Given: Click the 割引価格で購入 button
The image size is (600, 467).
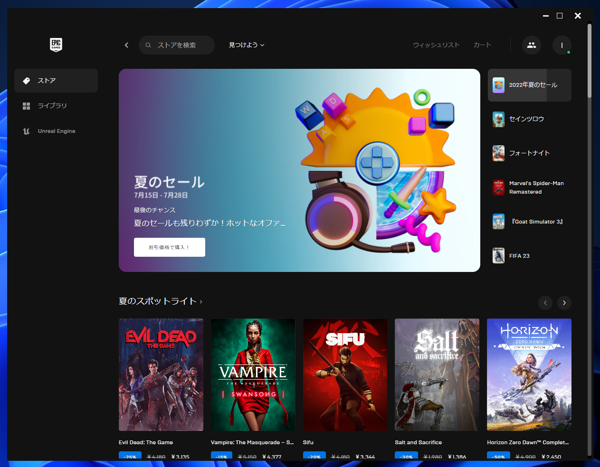Looking at the screenshot, I should 170,247.
